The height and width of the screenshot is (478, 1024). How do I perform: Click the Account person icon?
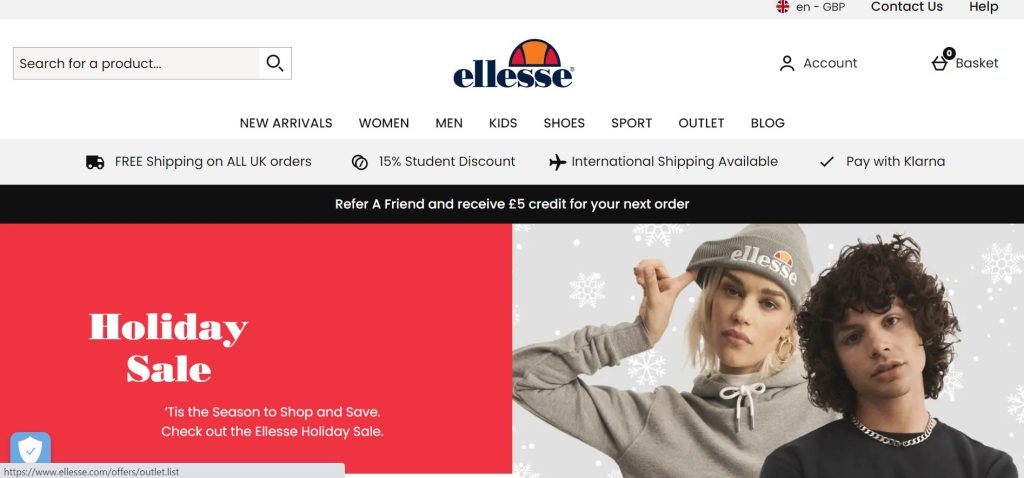pyautogui.click(x=787, y=63)
